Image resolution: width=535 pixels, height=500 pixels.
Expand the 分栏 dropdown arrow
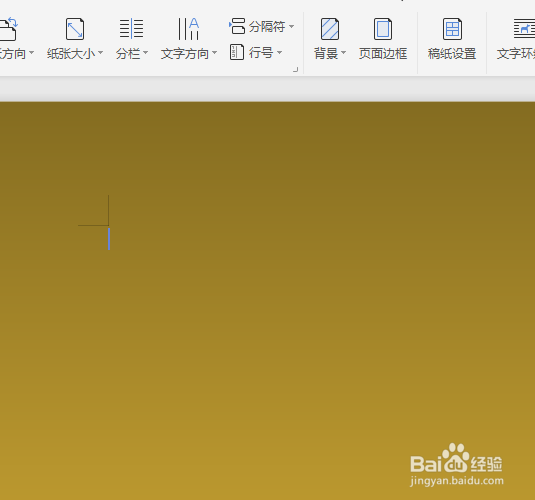coord(145,53)
